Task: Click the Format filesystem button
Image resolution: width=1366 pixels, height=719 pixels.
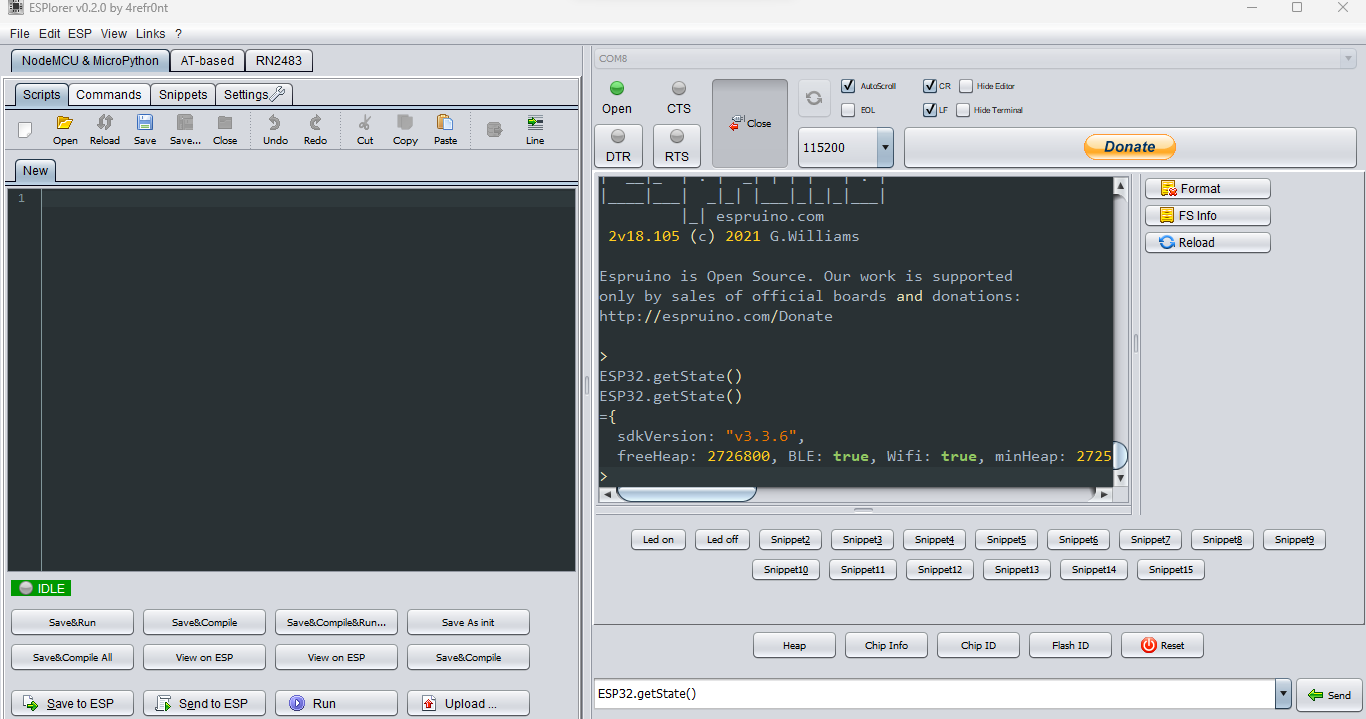Action: 1207,188
